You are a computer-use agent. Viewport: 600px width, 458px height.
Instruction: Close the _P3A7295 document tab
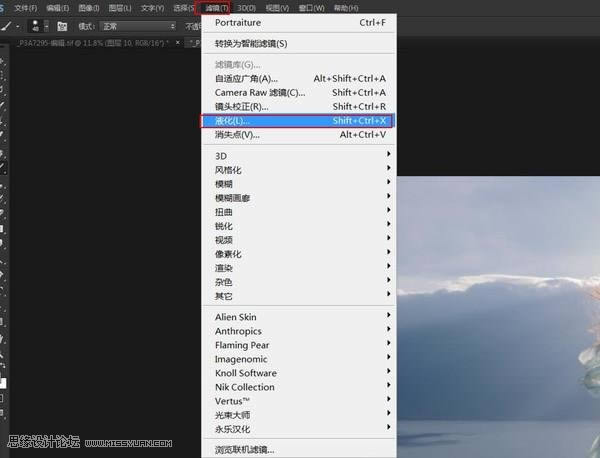pos(176,43)
